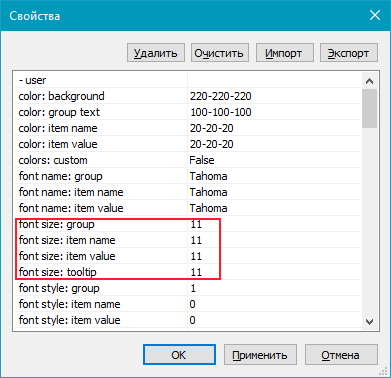This screenshot has width=391, height=378.
Task: Select the color: item value row
Action: (x=188, y=144)
